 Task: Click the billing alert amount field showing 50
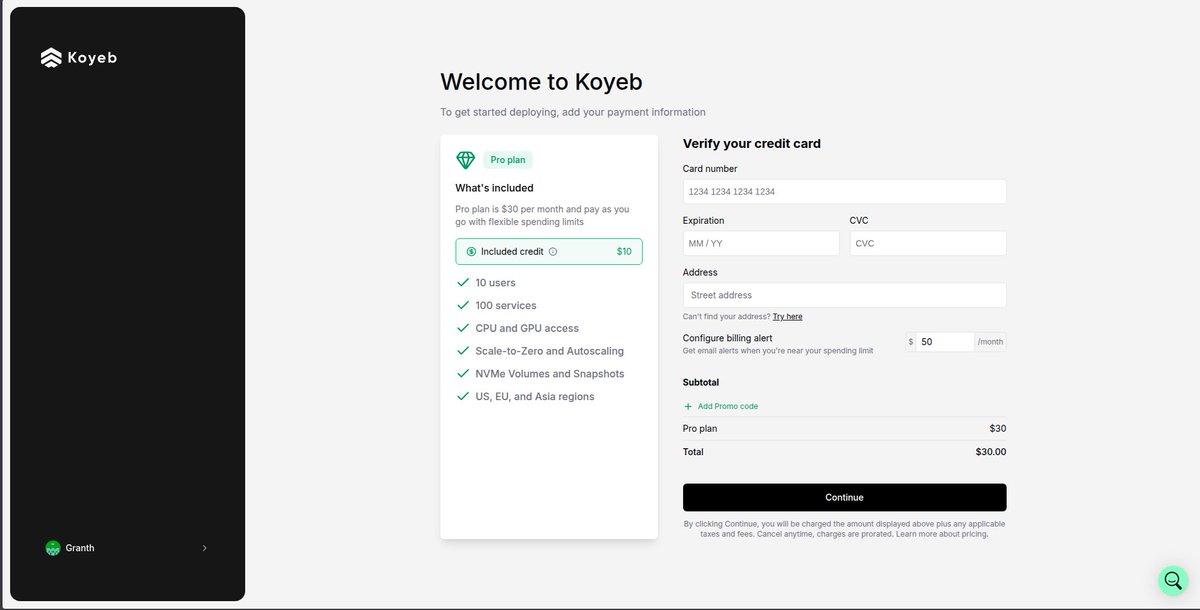point(945,342)
